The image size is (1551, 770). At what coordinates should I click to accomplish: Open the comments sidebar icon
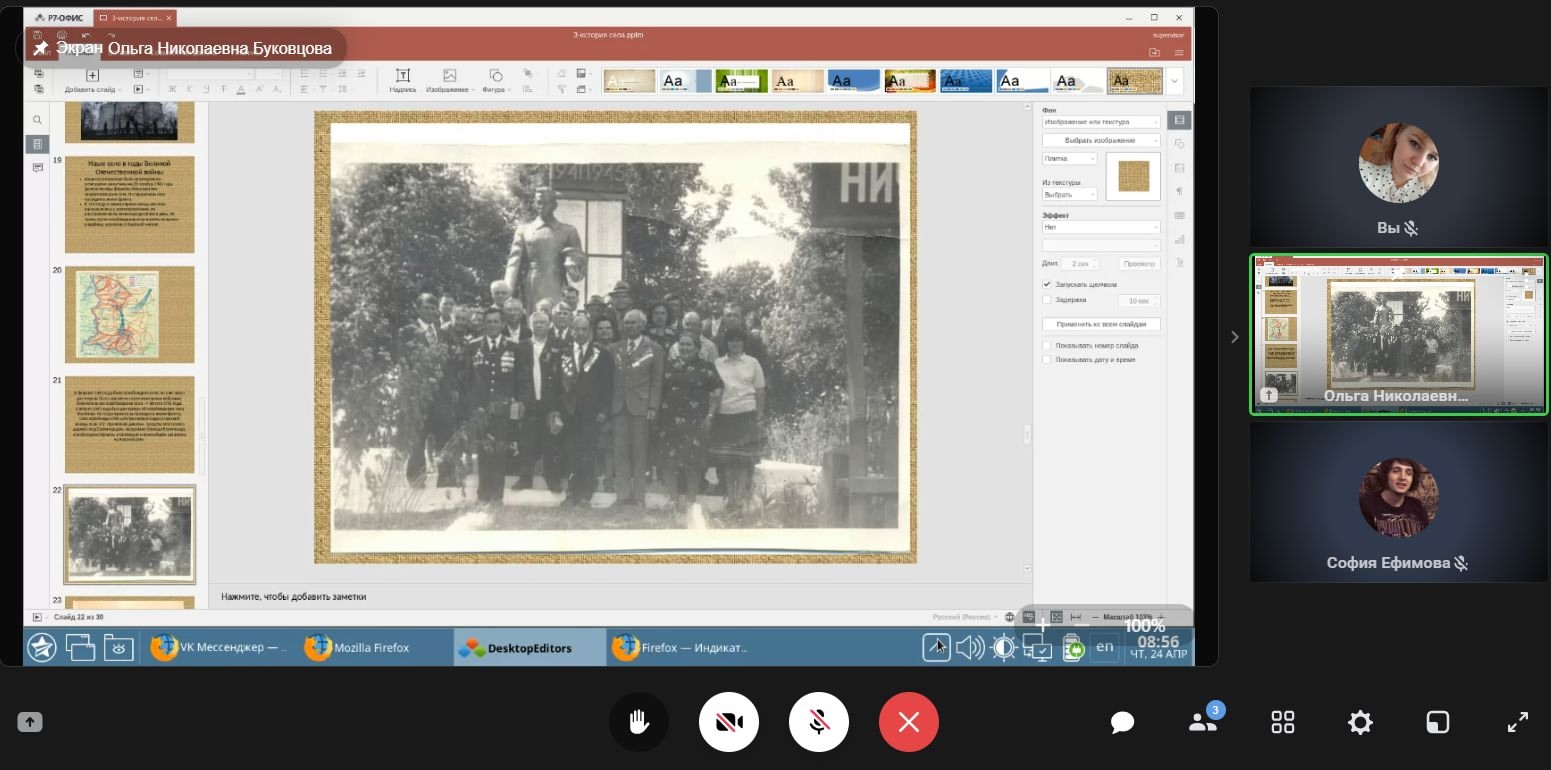(37, 167)
